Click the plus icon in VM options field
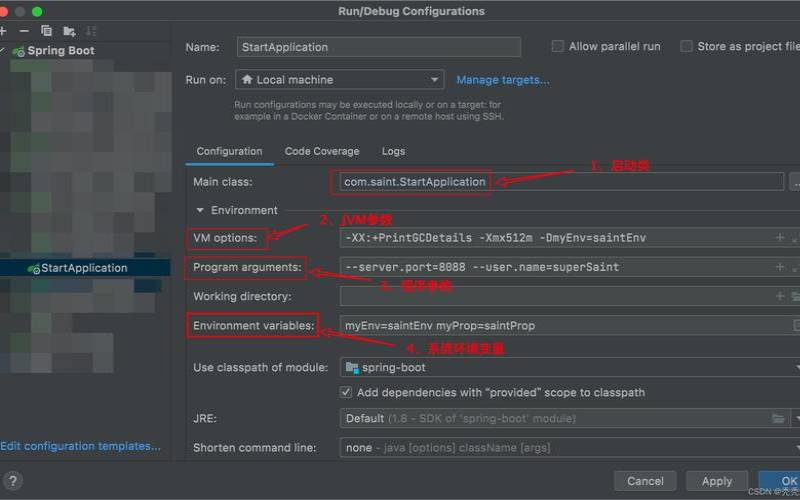 coord(780,238)
